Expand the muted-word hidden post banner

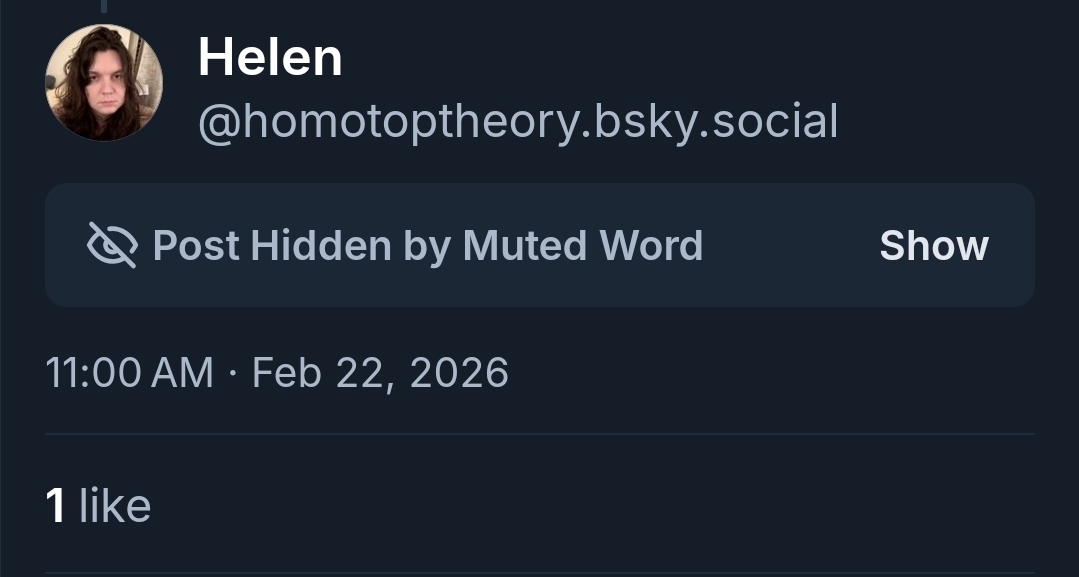click(x=539, y=245)
